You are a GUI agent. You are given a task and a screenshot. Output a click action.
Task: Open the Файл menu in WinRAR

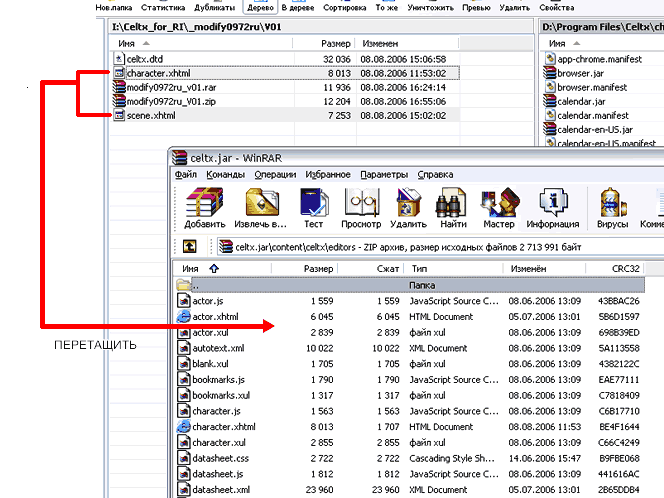point(186,174)
